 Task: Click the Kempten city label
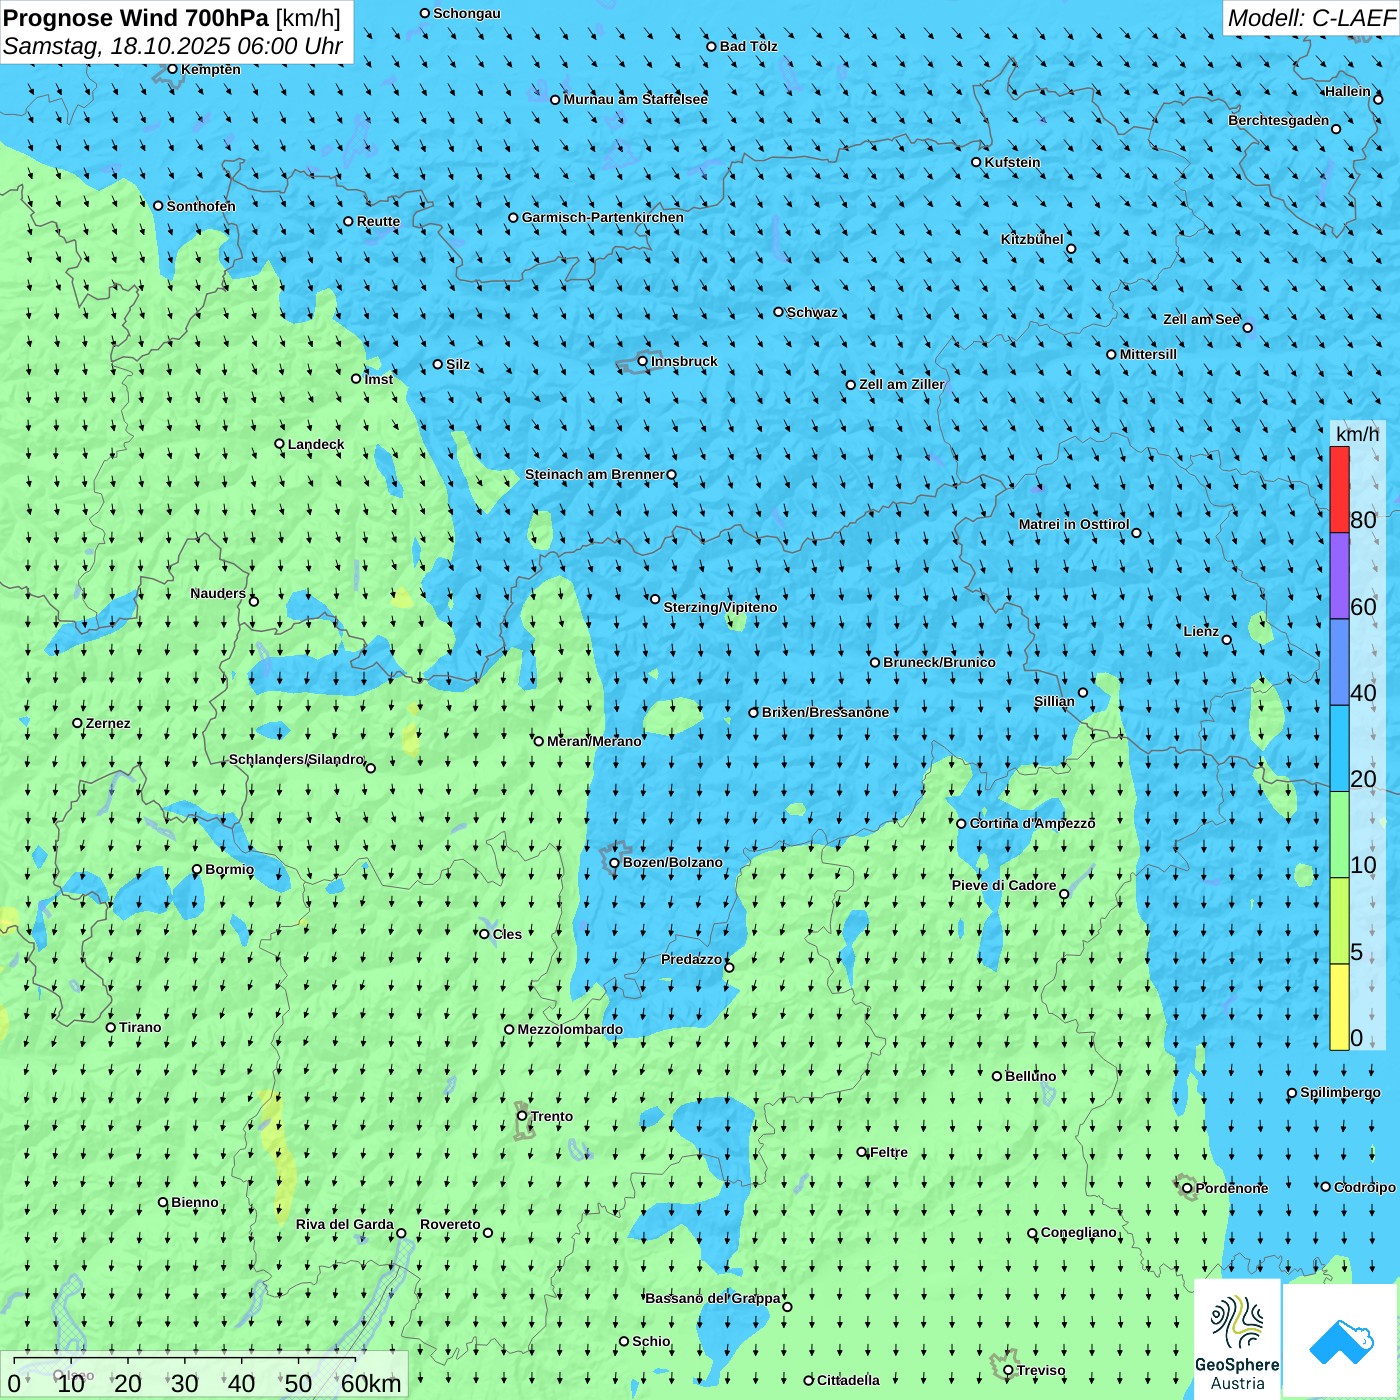click(210, 69)
